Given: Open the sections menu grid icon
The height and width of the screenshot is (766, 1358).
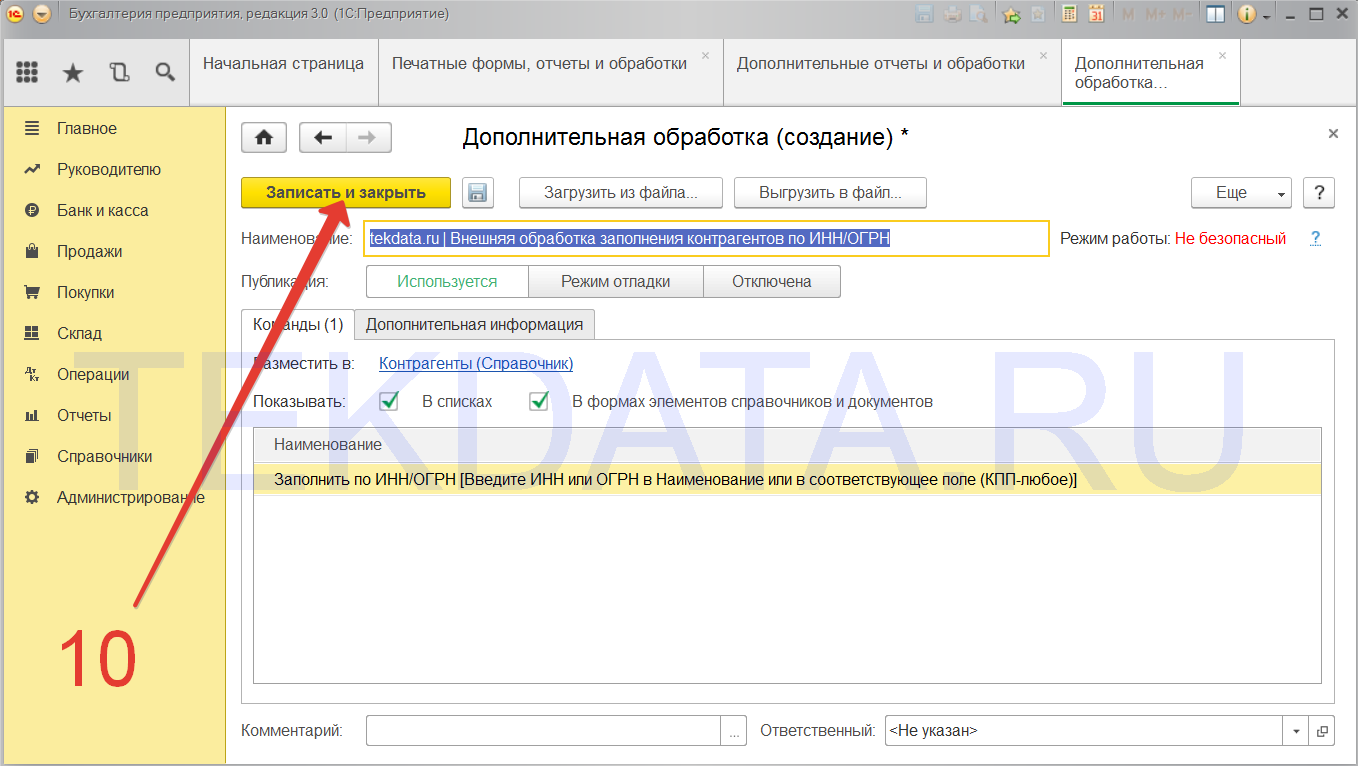Looking at the screenshot, I should (27, 72).
